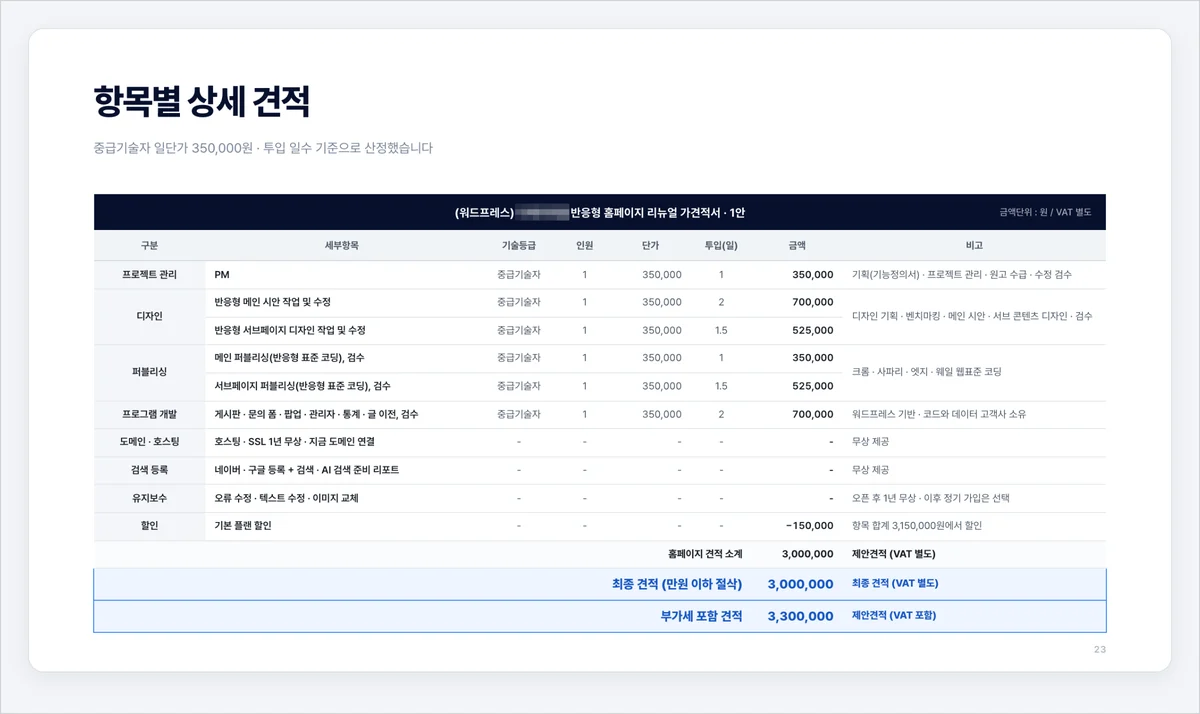Click the PM row note '기획(기능정의서) · 프로젝트 관리'
This screenshot has height=714, width=1200.
point(961,274)
